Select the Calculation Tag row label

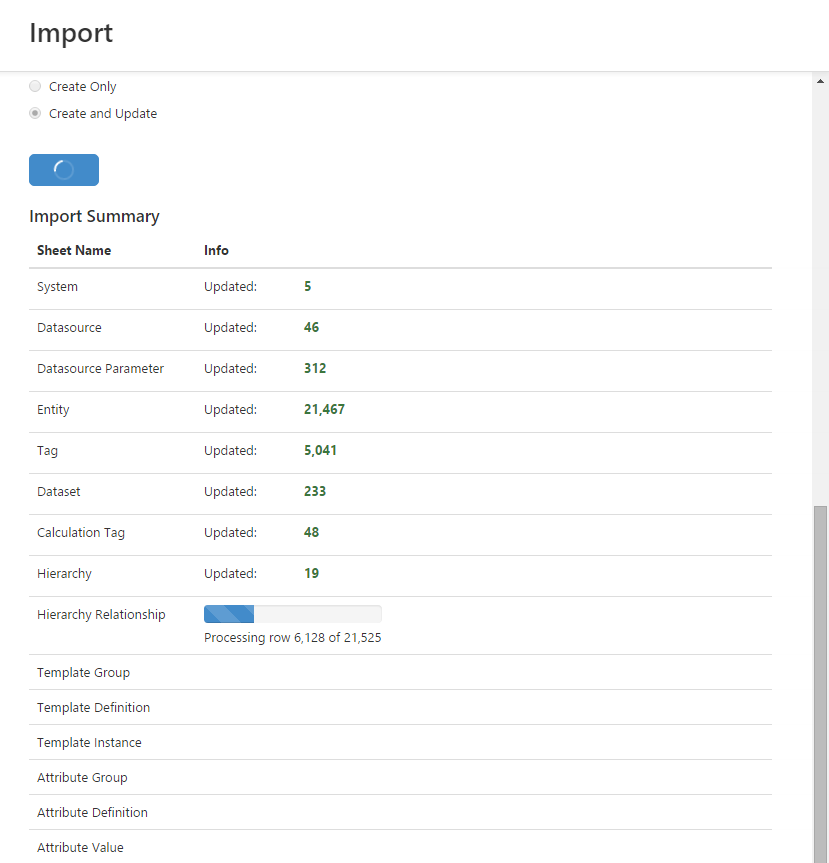[81, 533]
